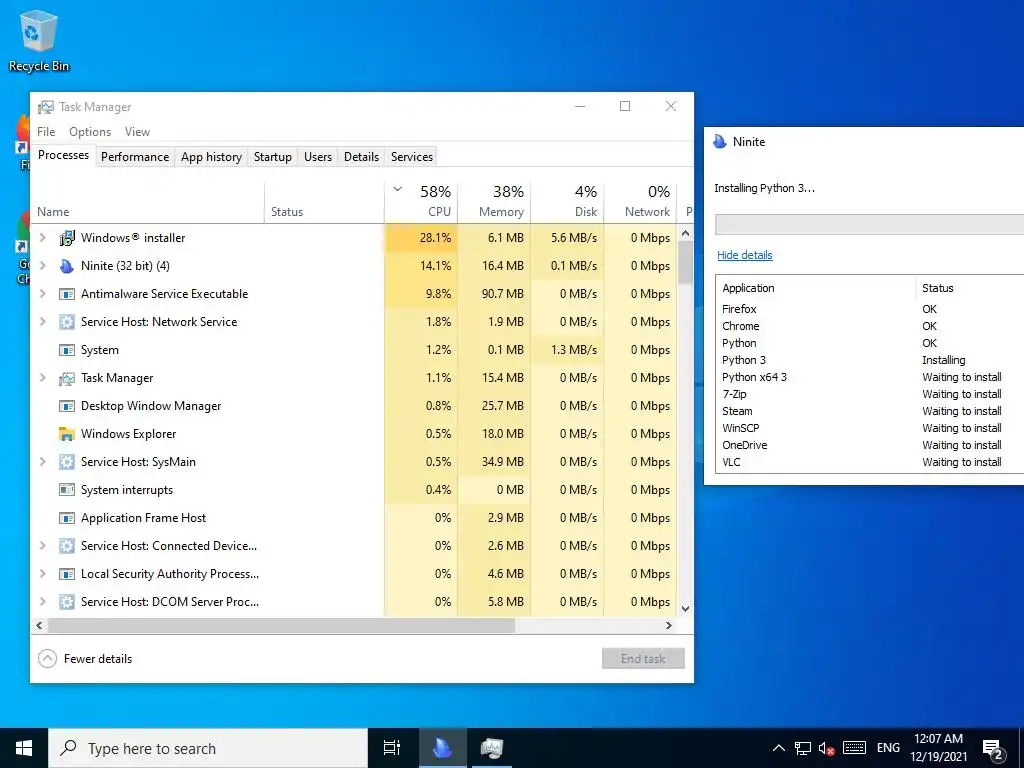Click the Windows Explorer folder icon
This screenshot has height=768, width=1024.
(67, 434)
